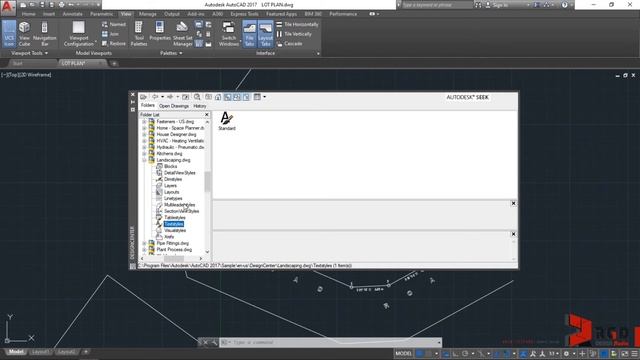
Task: Click the Search icon in DesignCenter
Action: tap(197, 97)
